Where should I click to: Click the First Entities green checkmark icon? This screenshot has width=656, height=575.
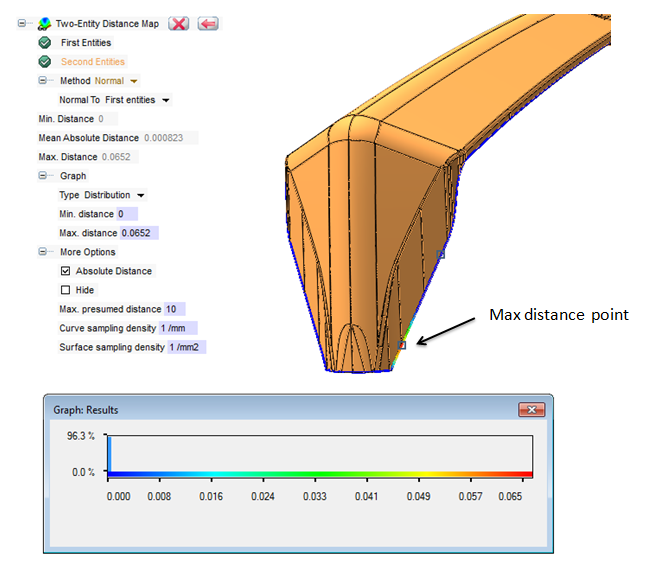point(45,43)
